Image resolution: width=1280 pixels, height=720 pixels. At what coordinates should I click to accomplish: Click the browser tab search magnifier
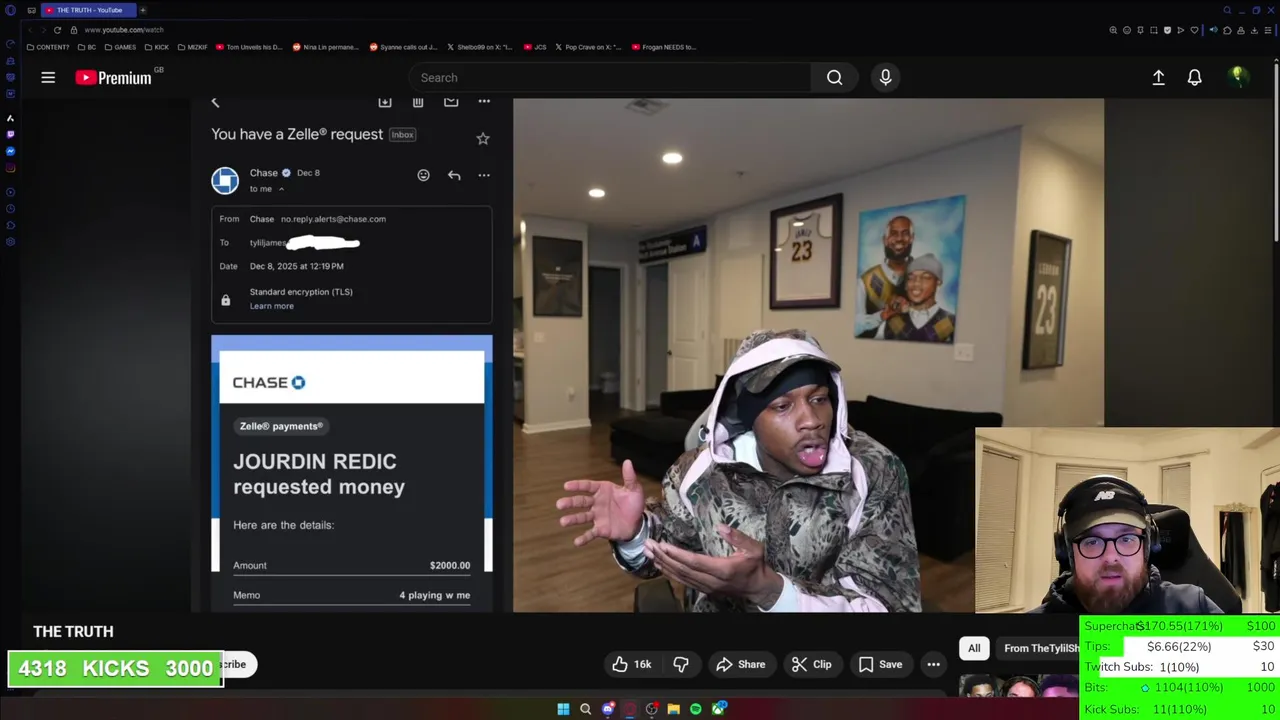(1227, 10)
